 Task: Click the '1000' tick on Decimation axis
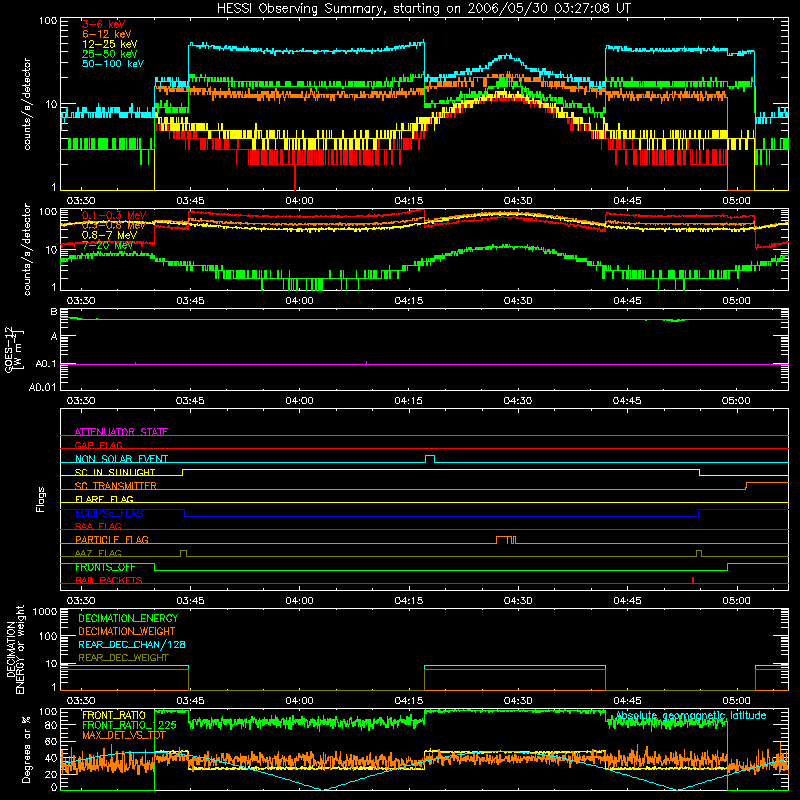point(45,611)
